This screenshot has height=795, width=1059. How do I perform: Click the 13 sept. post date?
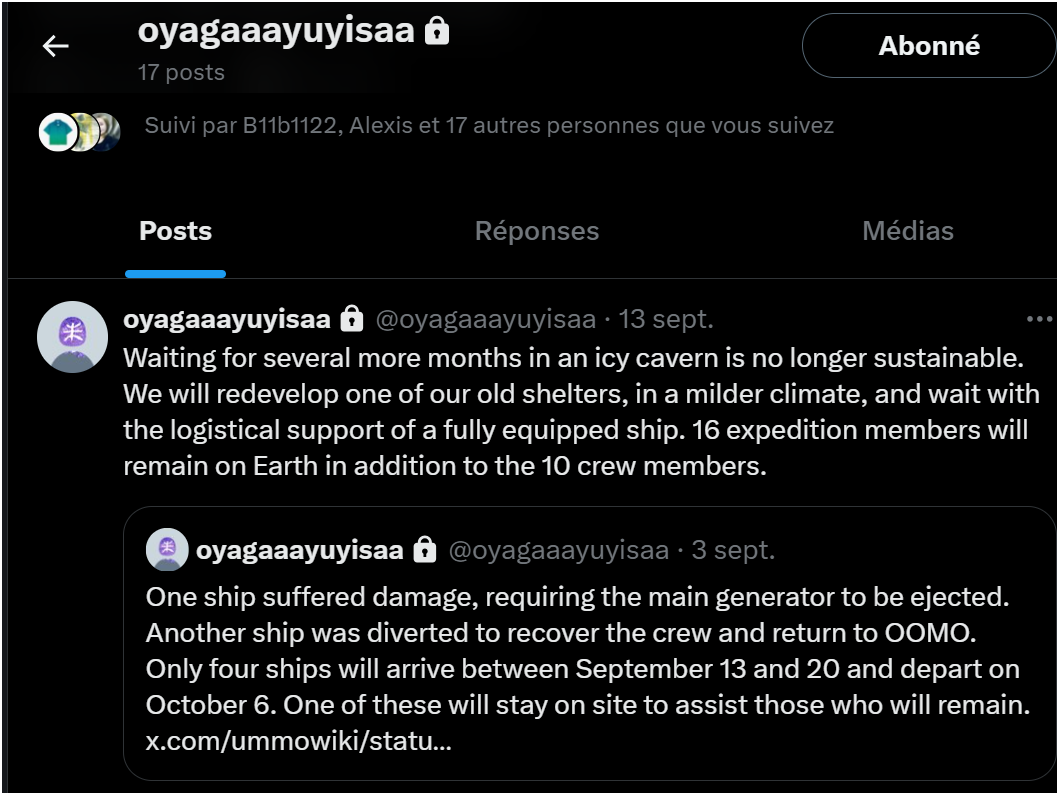click(666, 320)
